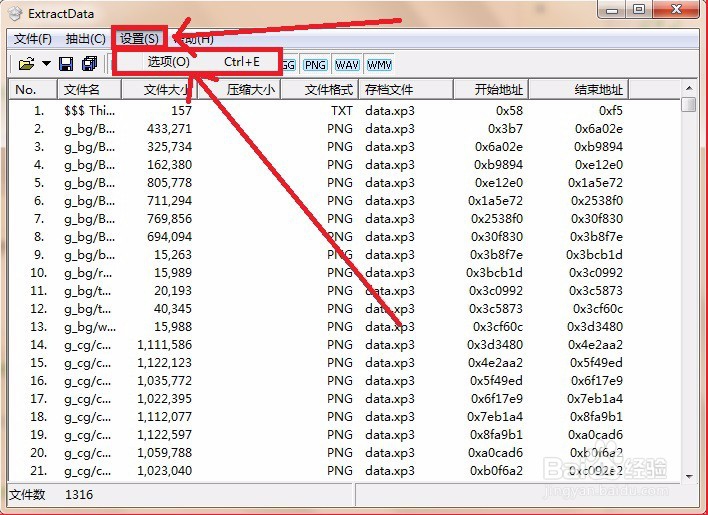The width and height of the screenshot is (708, 515).
Task: Open the 帮助(H) menu
Action: [x=193, y=39]
